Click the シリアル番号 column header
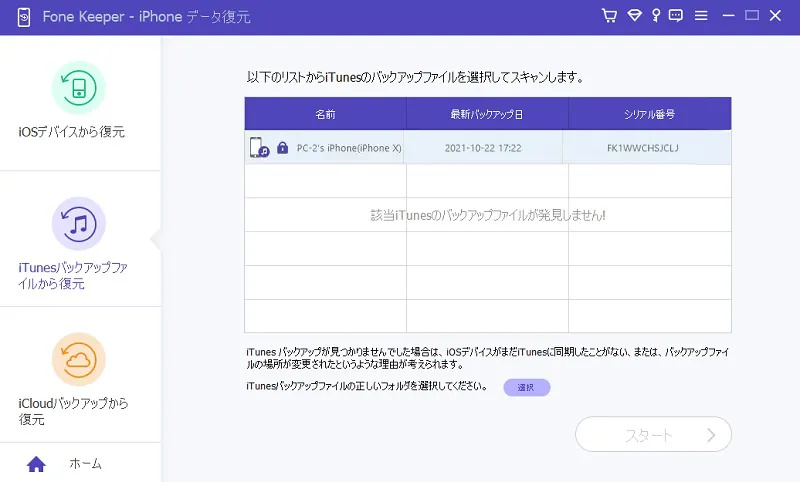The width and height of the screenshot is (800, 482). click(649, 114)
